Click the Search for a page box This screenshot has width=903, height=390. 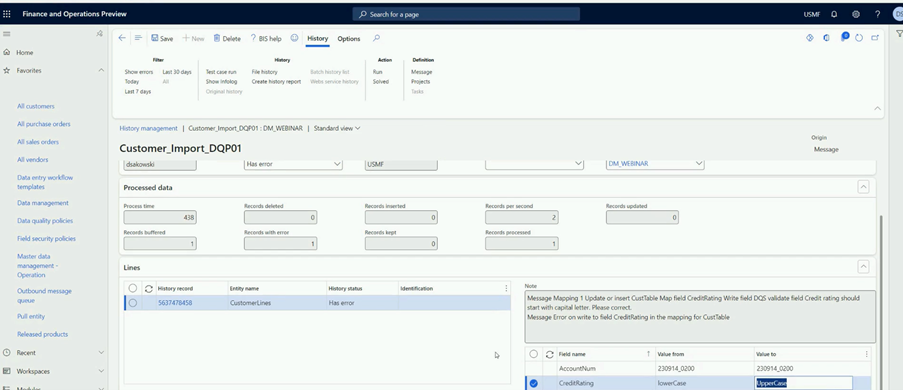click(466, 14)
